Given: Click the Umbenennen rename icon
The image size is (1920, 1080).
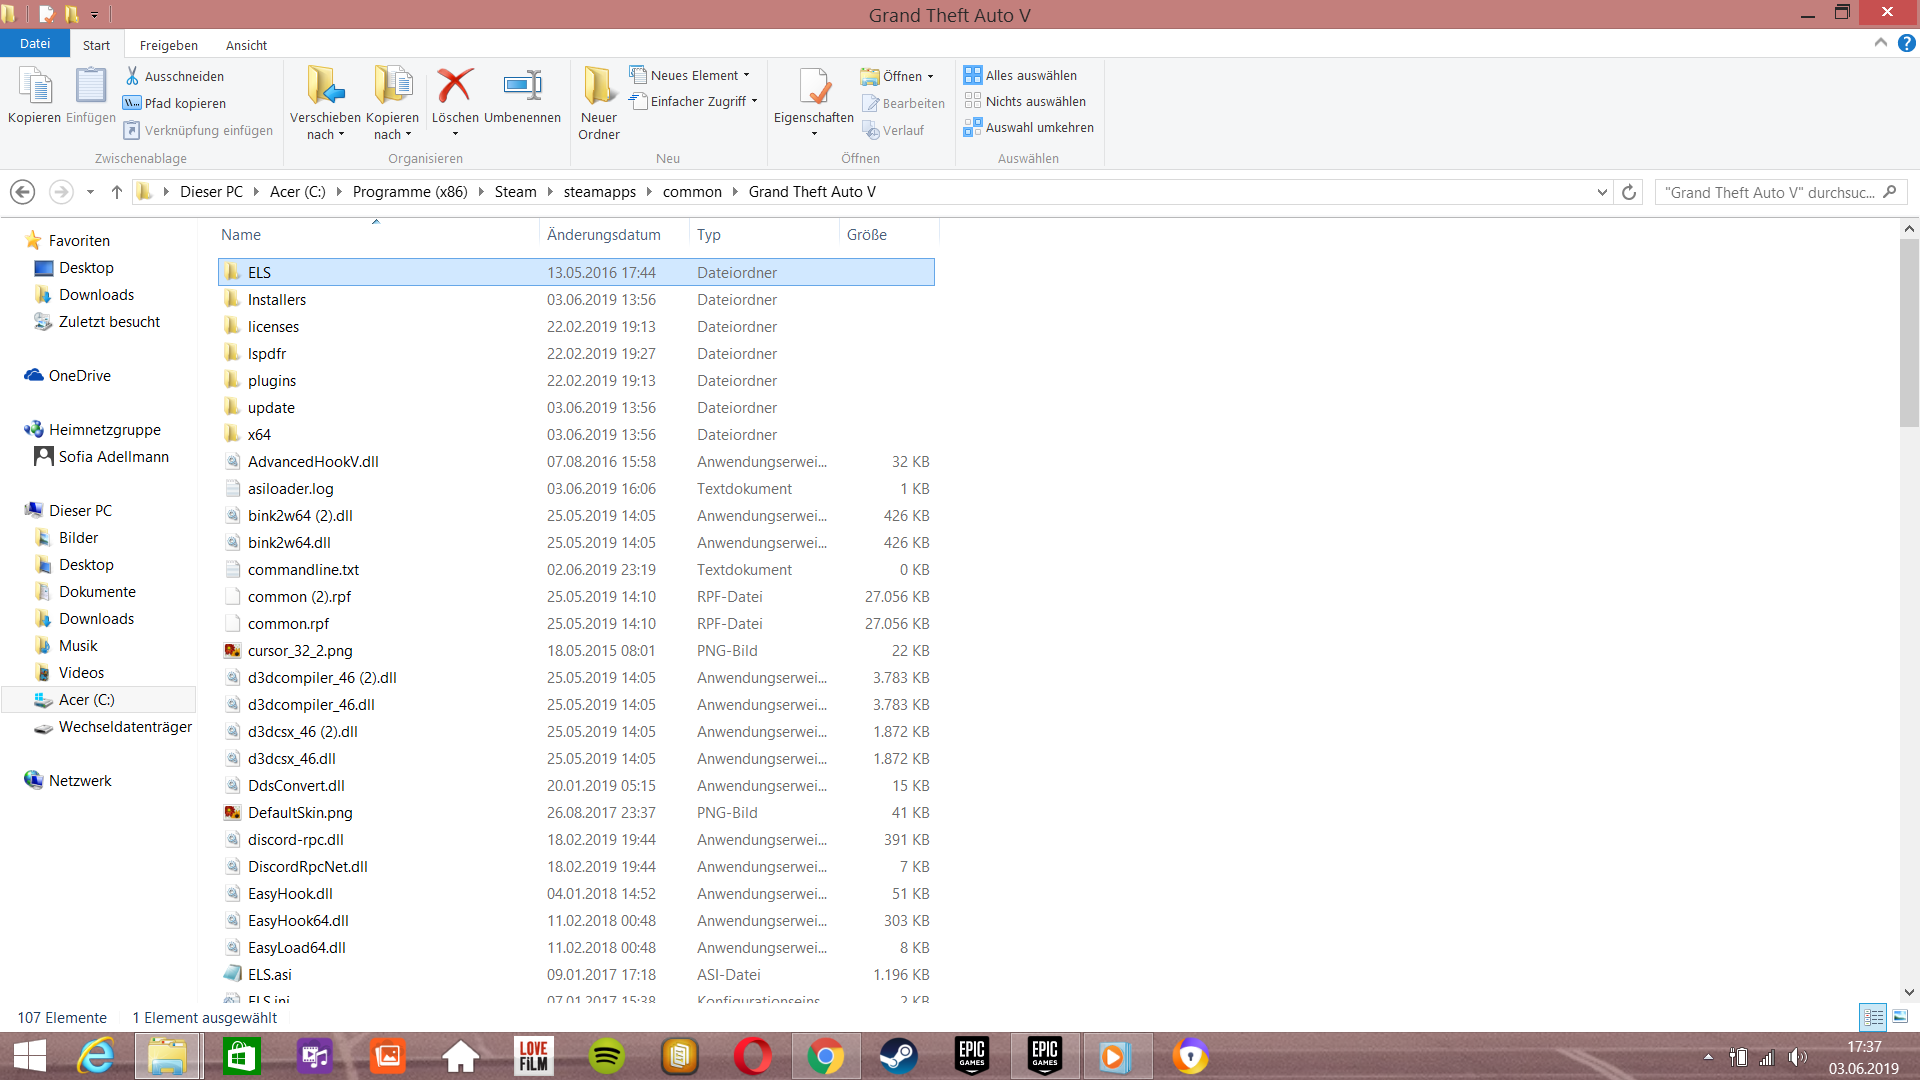Looking at the screenshot, I should pos(522,87).
